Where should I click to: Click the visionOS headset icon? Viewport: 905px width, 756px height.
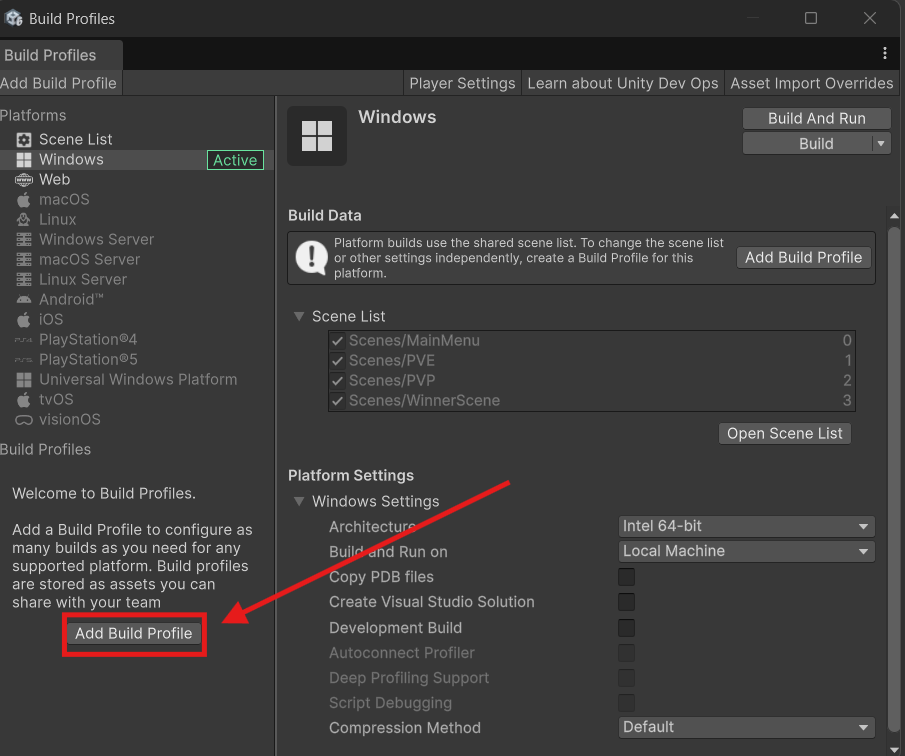(24, 420)
